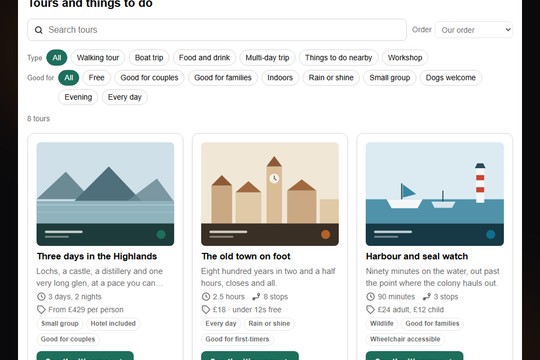Open the Three days in the Highlands title
This screenshot has height=360, width=540.
point(97,256)
